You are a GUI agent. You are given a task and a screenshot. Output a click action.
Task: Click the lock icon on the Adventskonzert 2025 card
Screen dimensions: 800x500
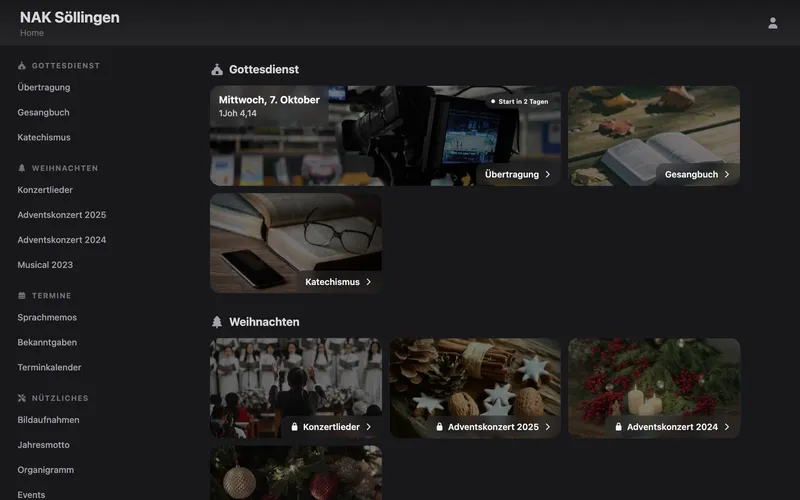coord(439,427)
